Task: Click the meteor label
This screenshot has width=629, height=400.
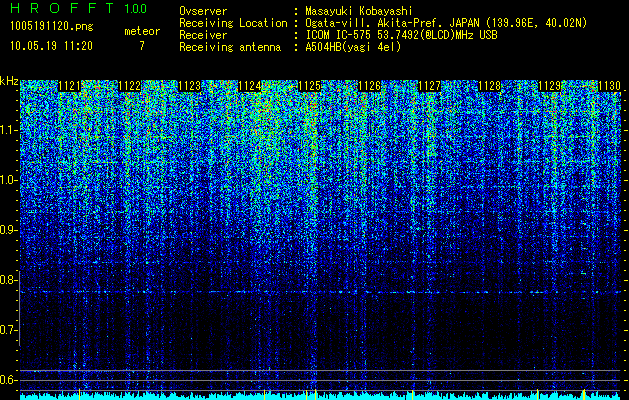Action: pyautogui.click(x=142, y=31)
